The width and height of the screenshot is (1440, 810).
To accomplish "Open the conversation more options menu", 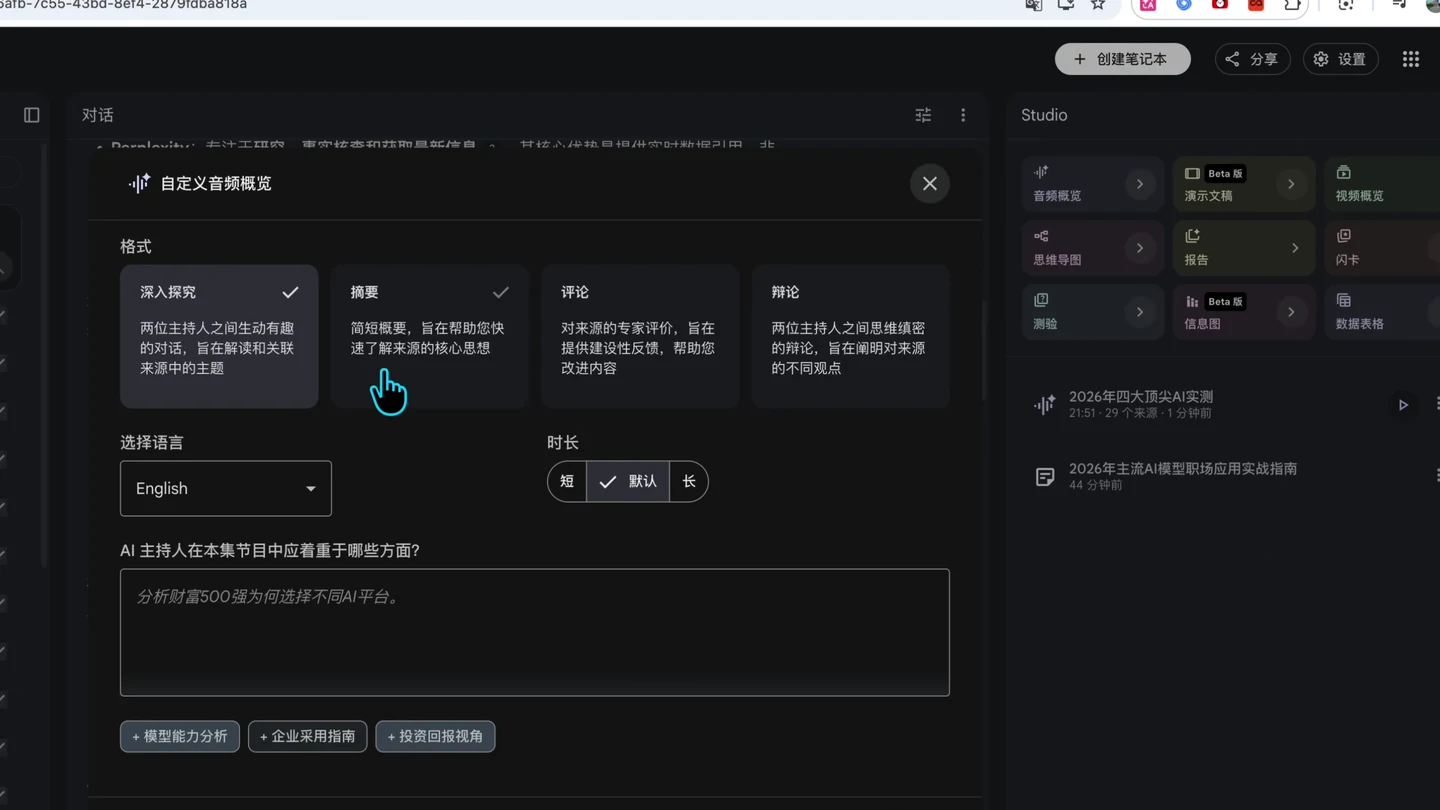I will [x=963, y=115].
